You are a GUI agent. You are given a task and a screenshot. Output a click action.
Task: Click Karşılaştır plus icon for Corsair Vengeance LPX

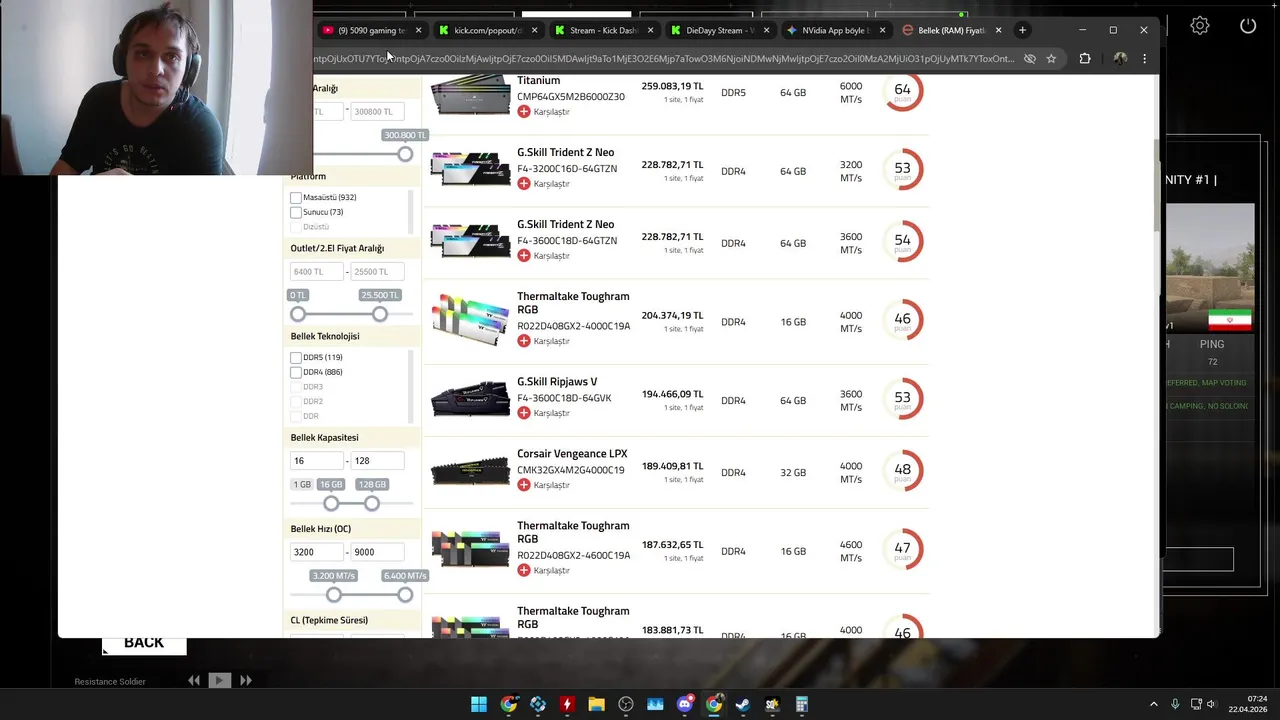[524, 485]
